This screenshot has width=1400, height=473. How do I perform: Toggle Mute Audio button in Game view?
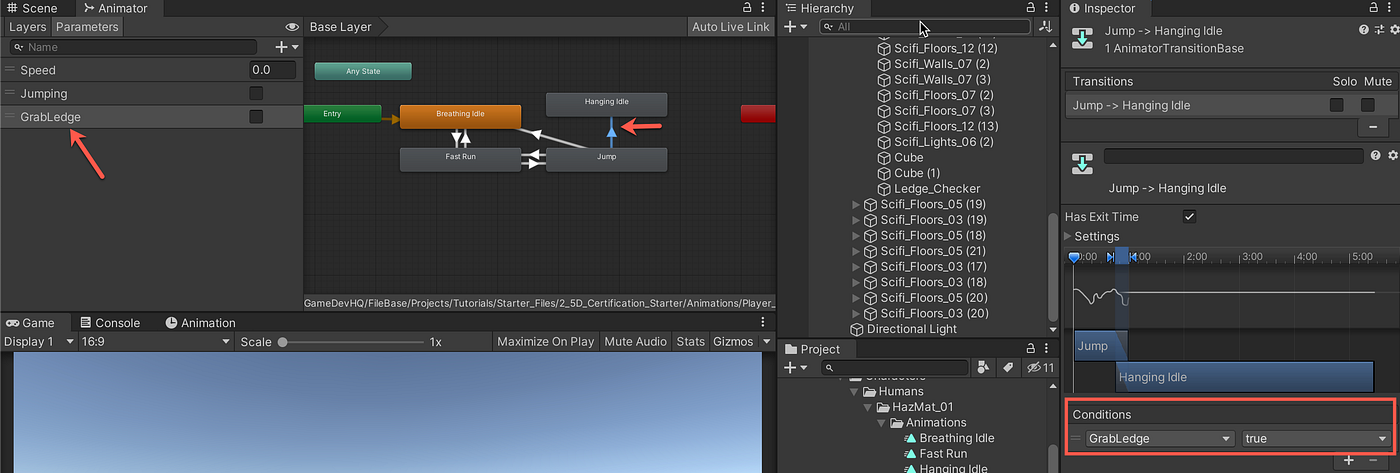(636, 341)
